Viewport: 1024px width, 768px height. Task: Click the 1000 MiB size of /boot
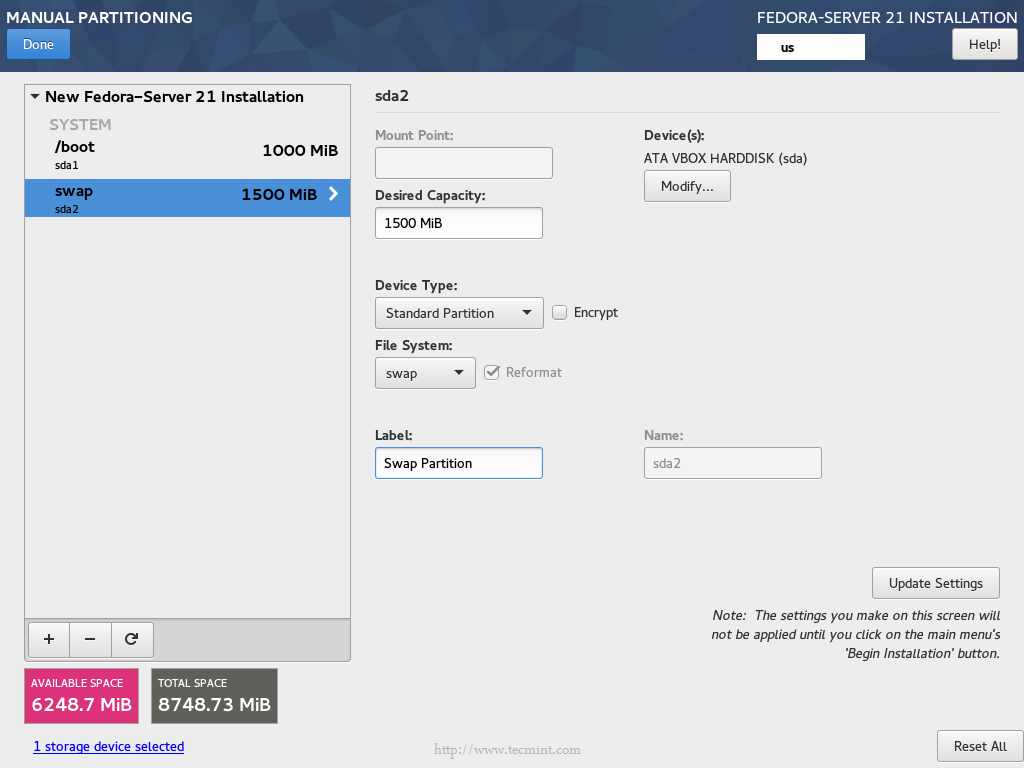pos(300,151)
